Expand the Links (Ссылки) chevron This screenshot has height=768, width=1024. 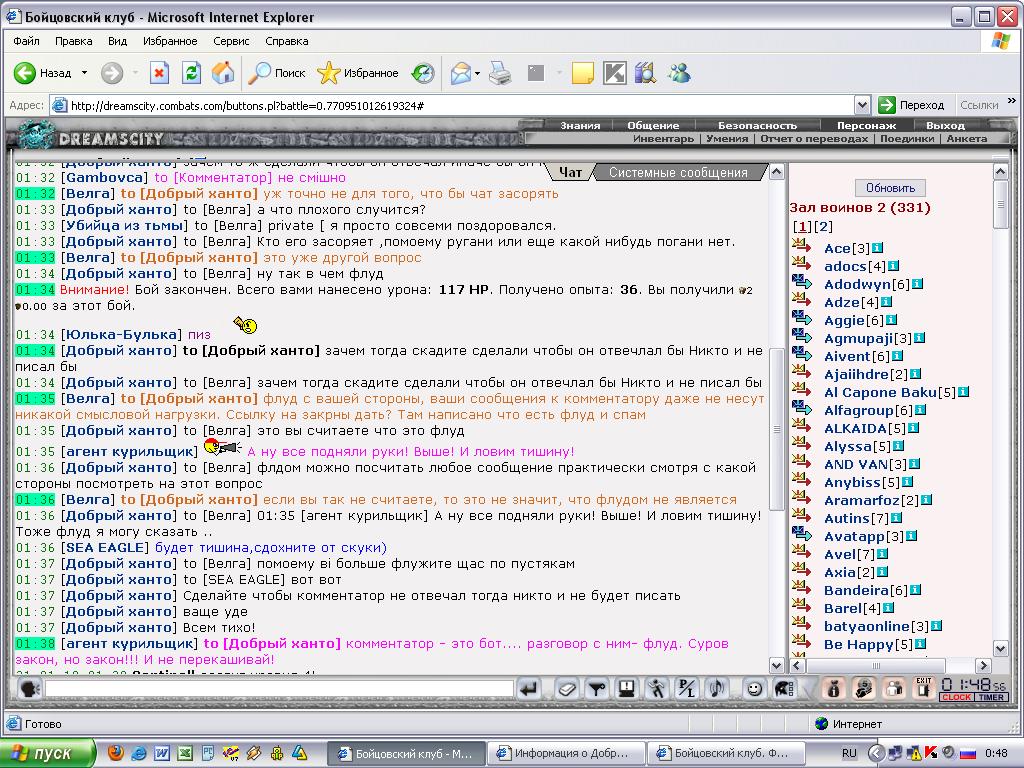coord(1012,101)
